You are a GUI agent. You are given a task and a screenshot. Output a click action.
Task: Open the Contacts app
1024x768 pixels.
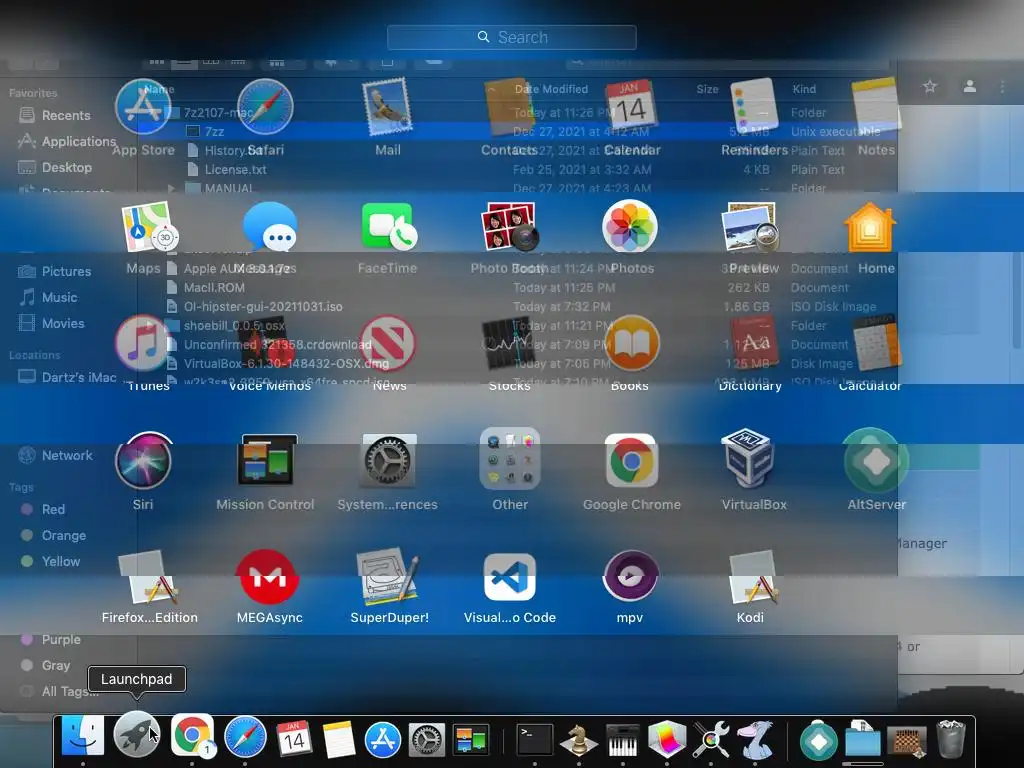[x=509, y=107]
